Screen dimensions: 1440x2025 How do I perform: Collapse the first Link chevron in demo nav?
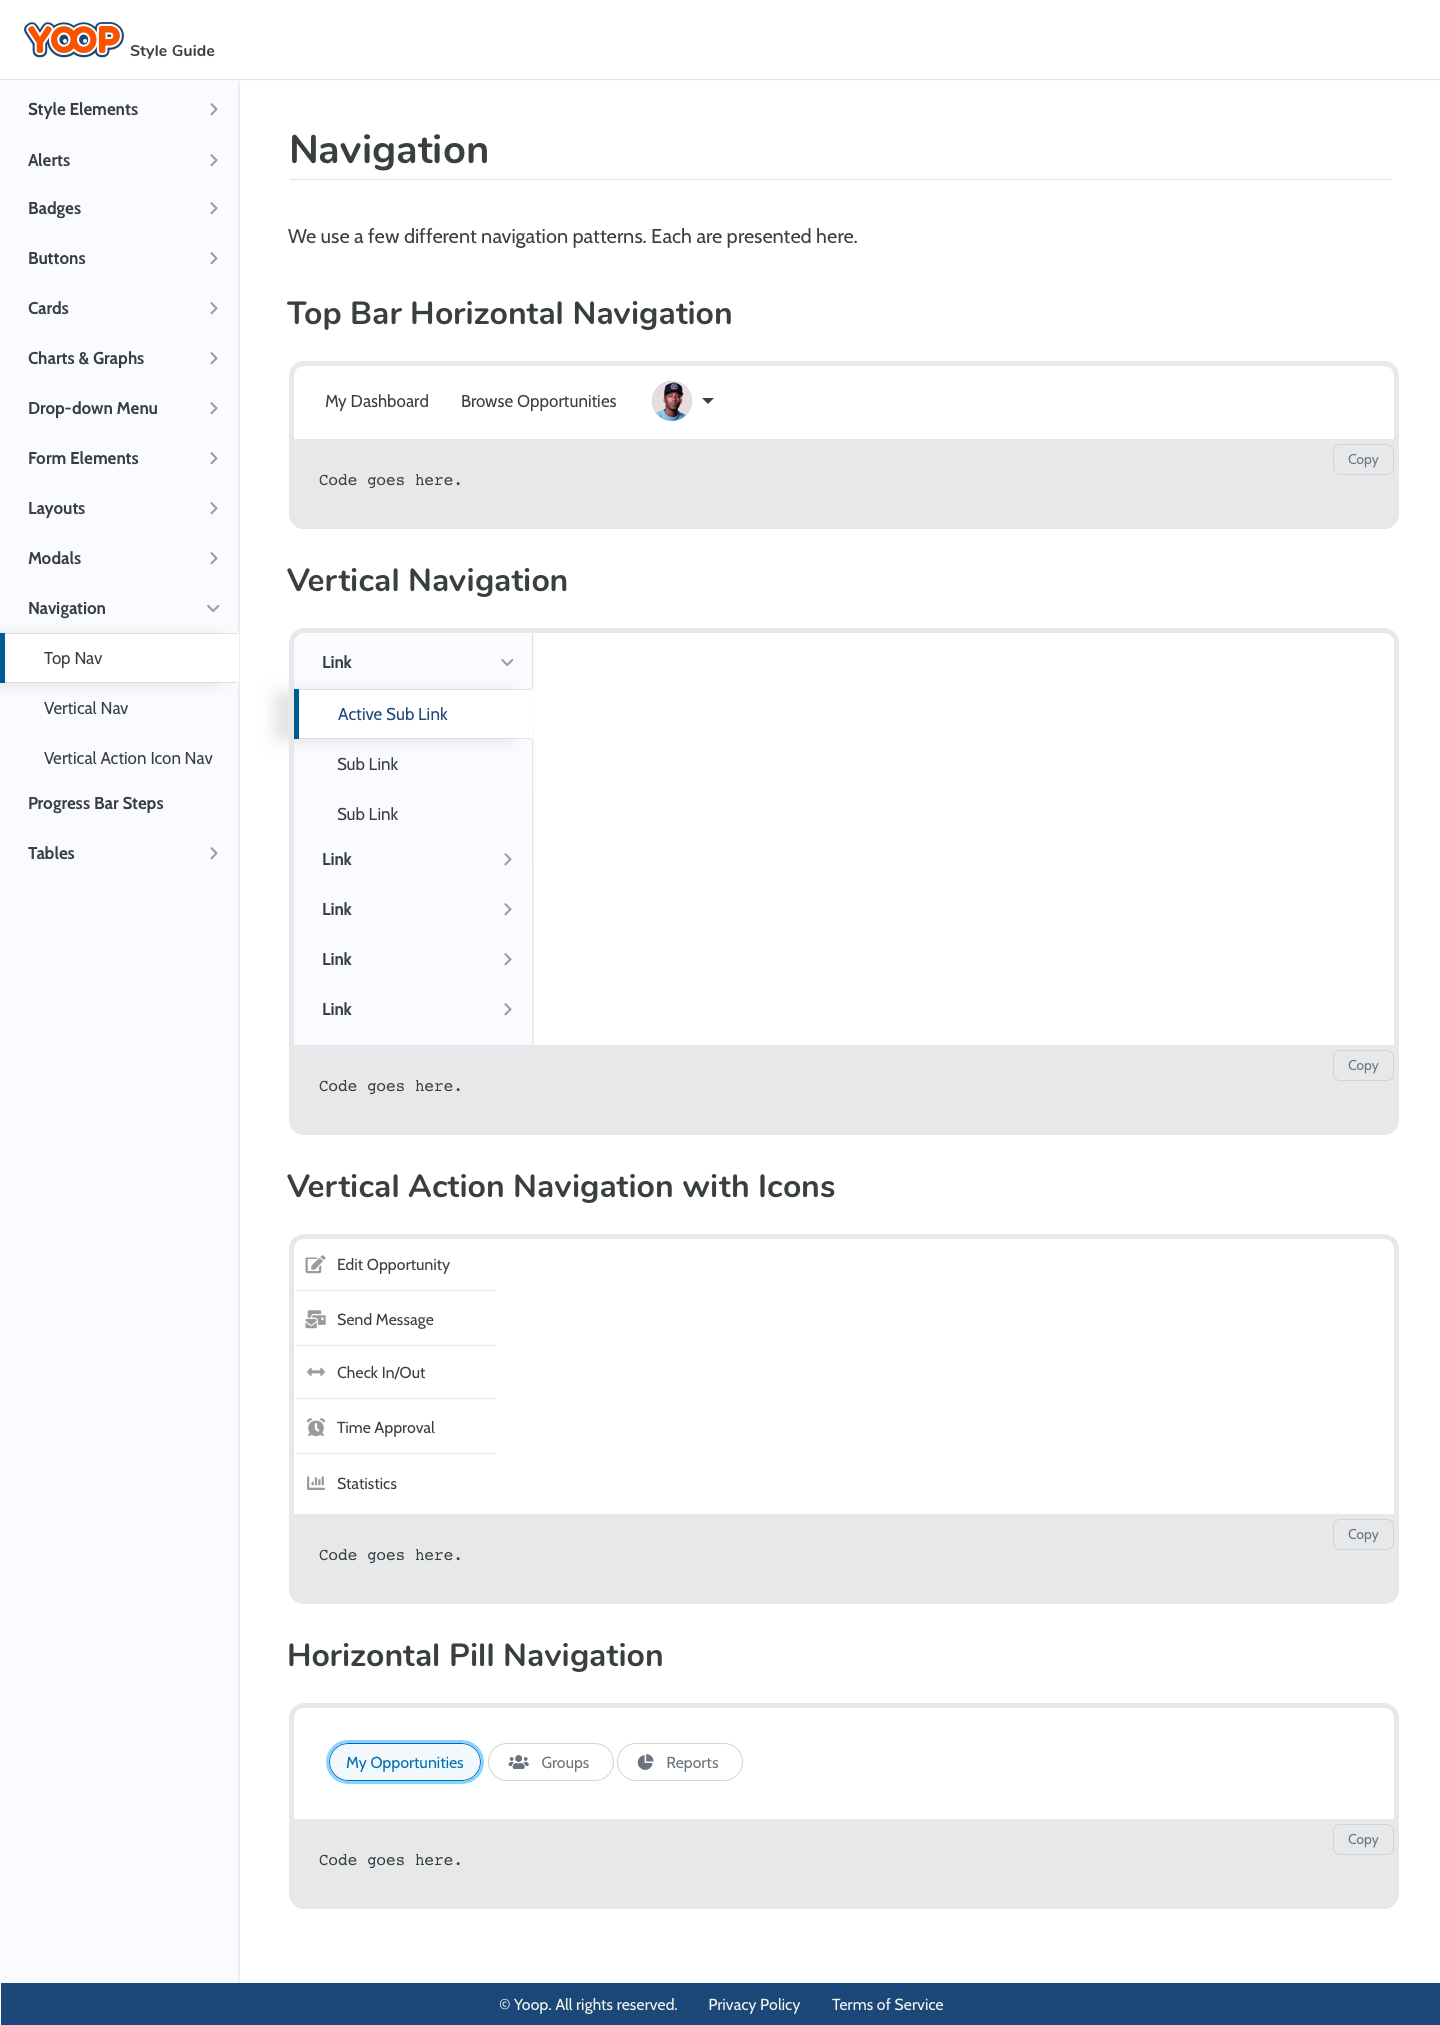(507, 662)
